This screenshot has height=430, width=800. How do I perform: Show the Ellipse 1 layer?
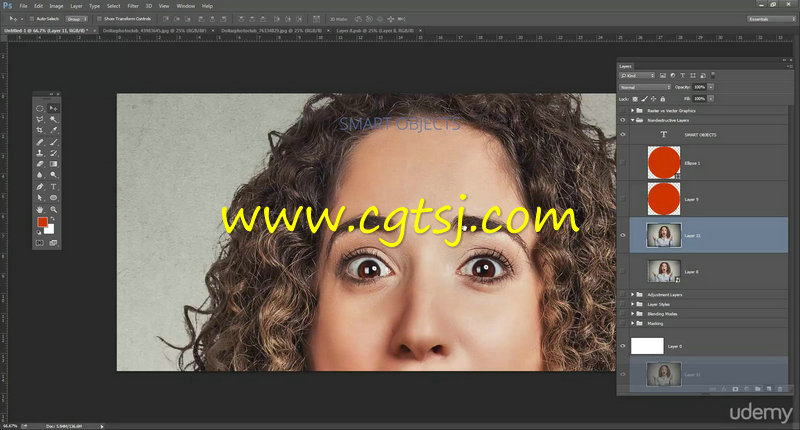click(623, 163)
